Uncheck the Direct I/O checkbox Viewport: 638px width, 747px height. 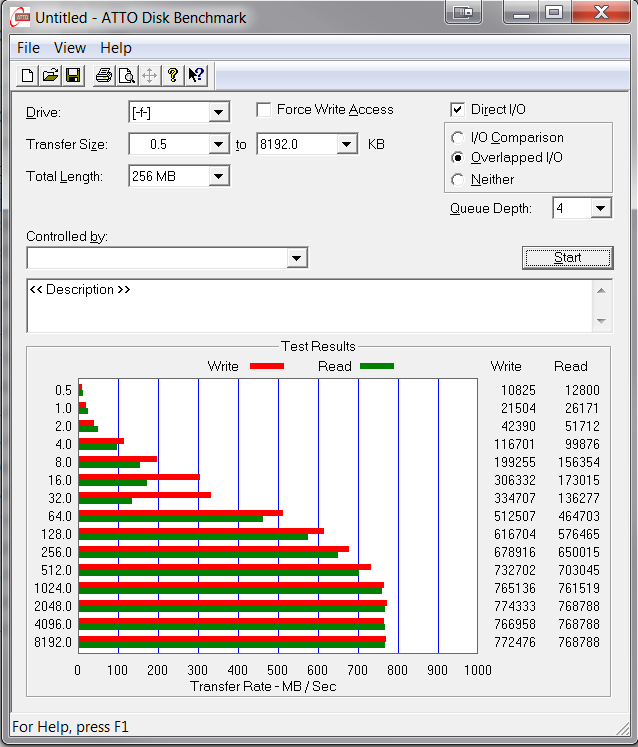click(x=458, y=110)
